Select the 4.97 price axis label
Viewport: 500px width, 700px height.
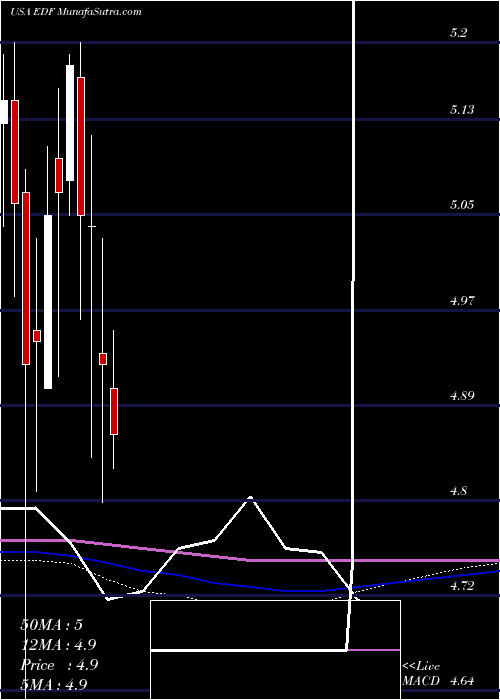462,300
